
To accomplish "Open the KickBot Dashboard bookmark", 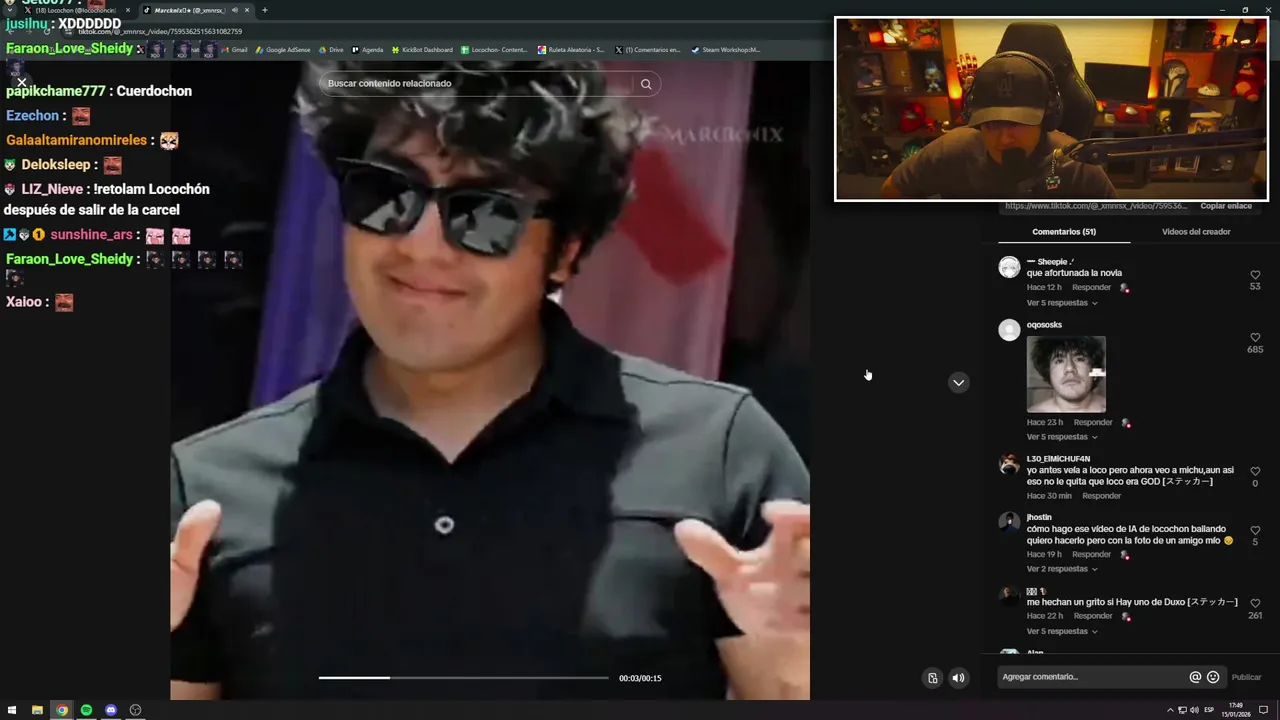I will 422,49.
